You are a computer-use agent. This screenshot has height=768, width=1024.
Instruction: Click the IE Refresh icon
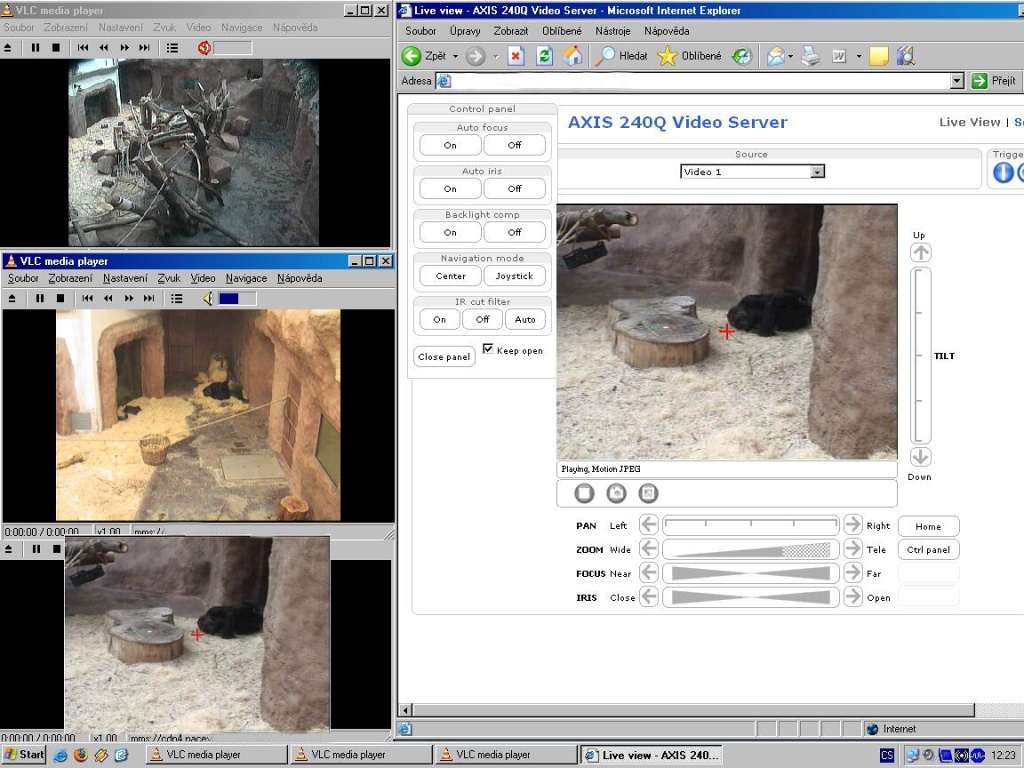pyautogui.click(x=544, y=56)
